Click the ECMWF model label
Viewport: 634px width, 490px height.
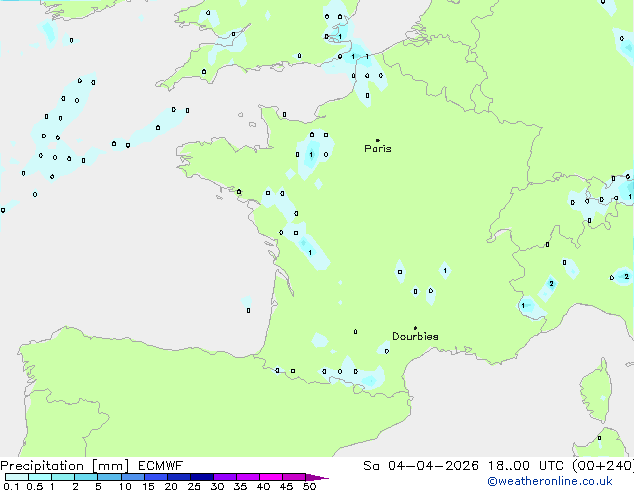157,466
